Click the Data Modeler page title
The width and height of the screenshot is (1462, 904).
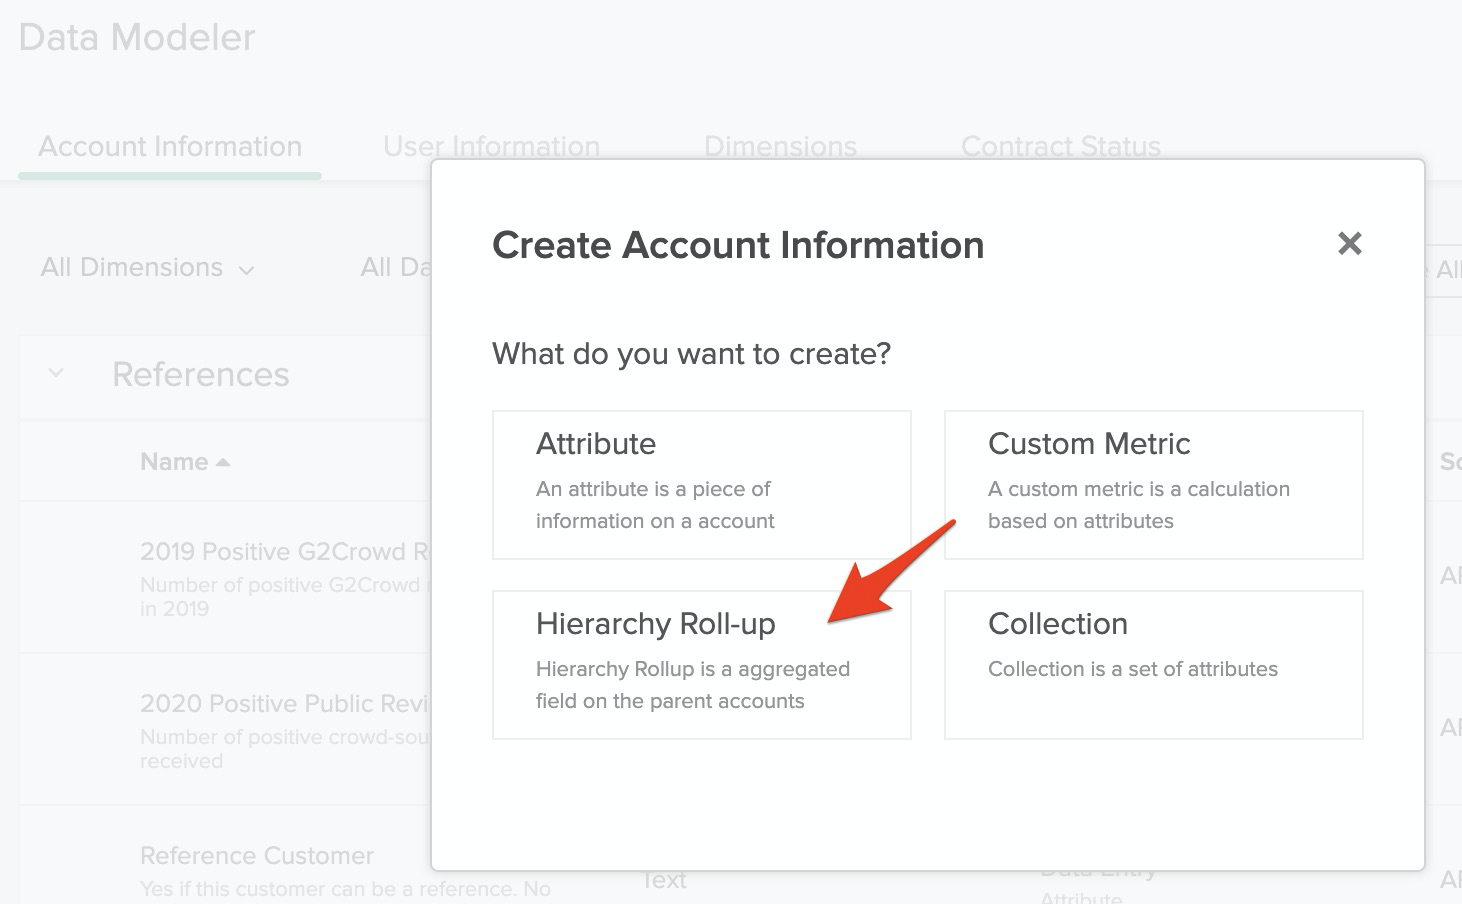pos(137,38)
